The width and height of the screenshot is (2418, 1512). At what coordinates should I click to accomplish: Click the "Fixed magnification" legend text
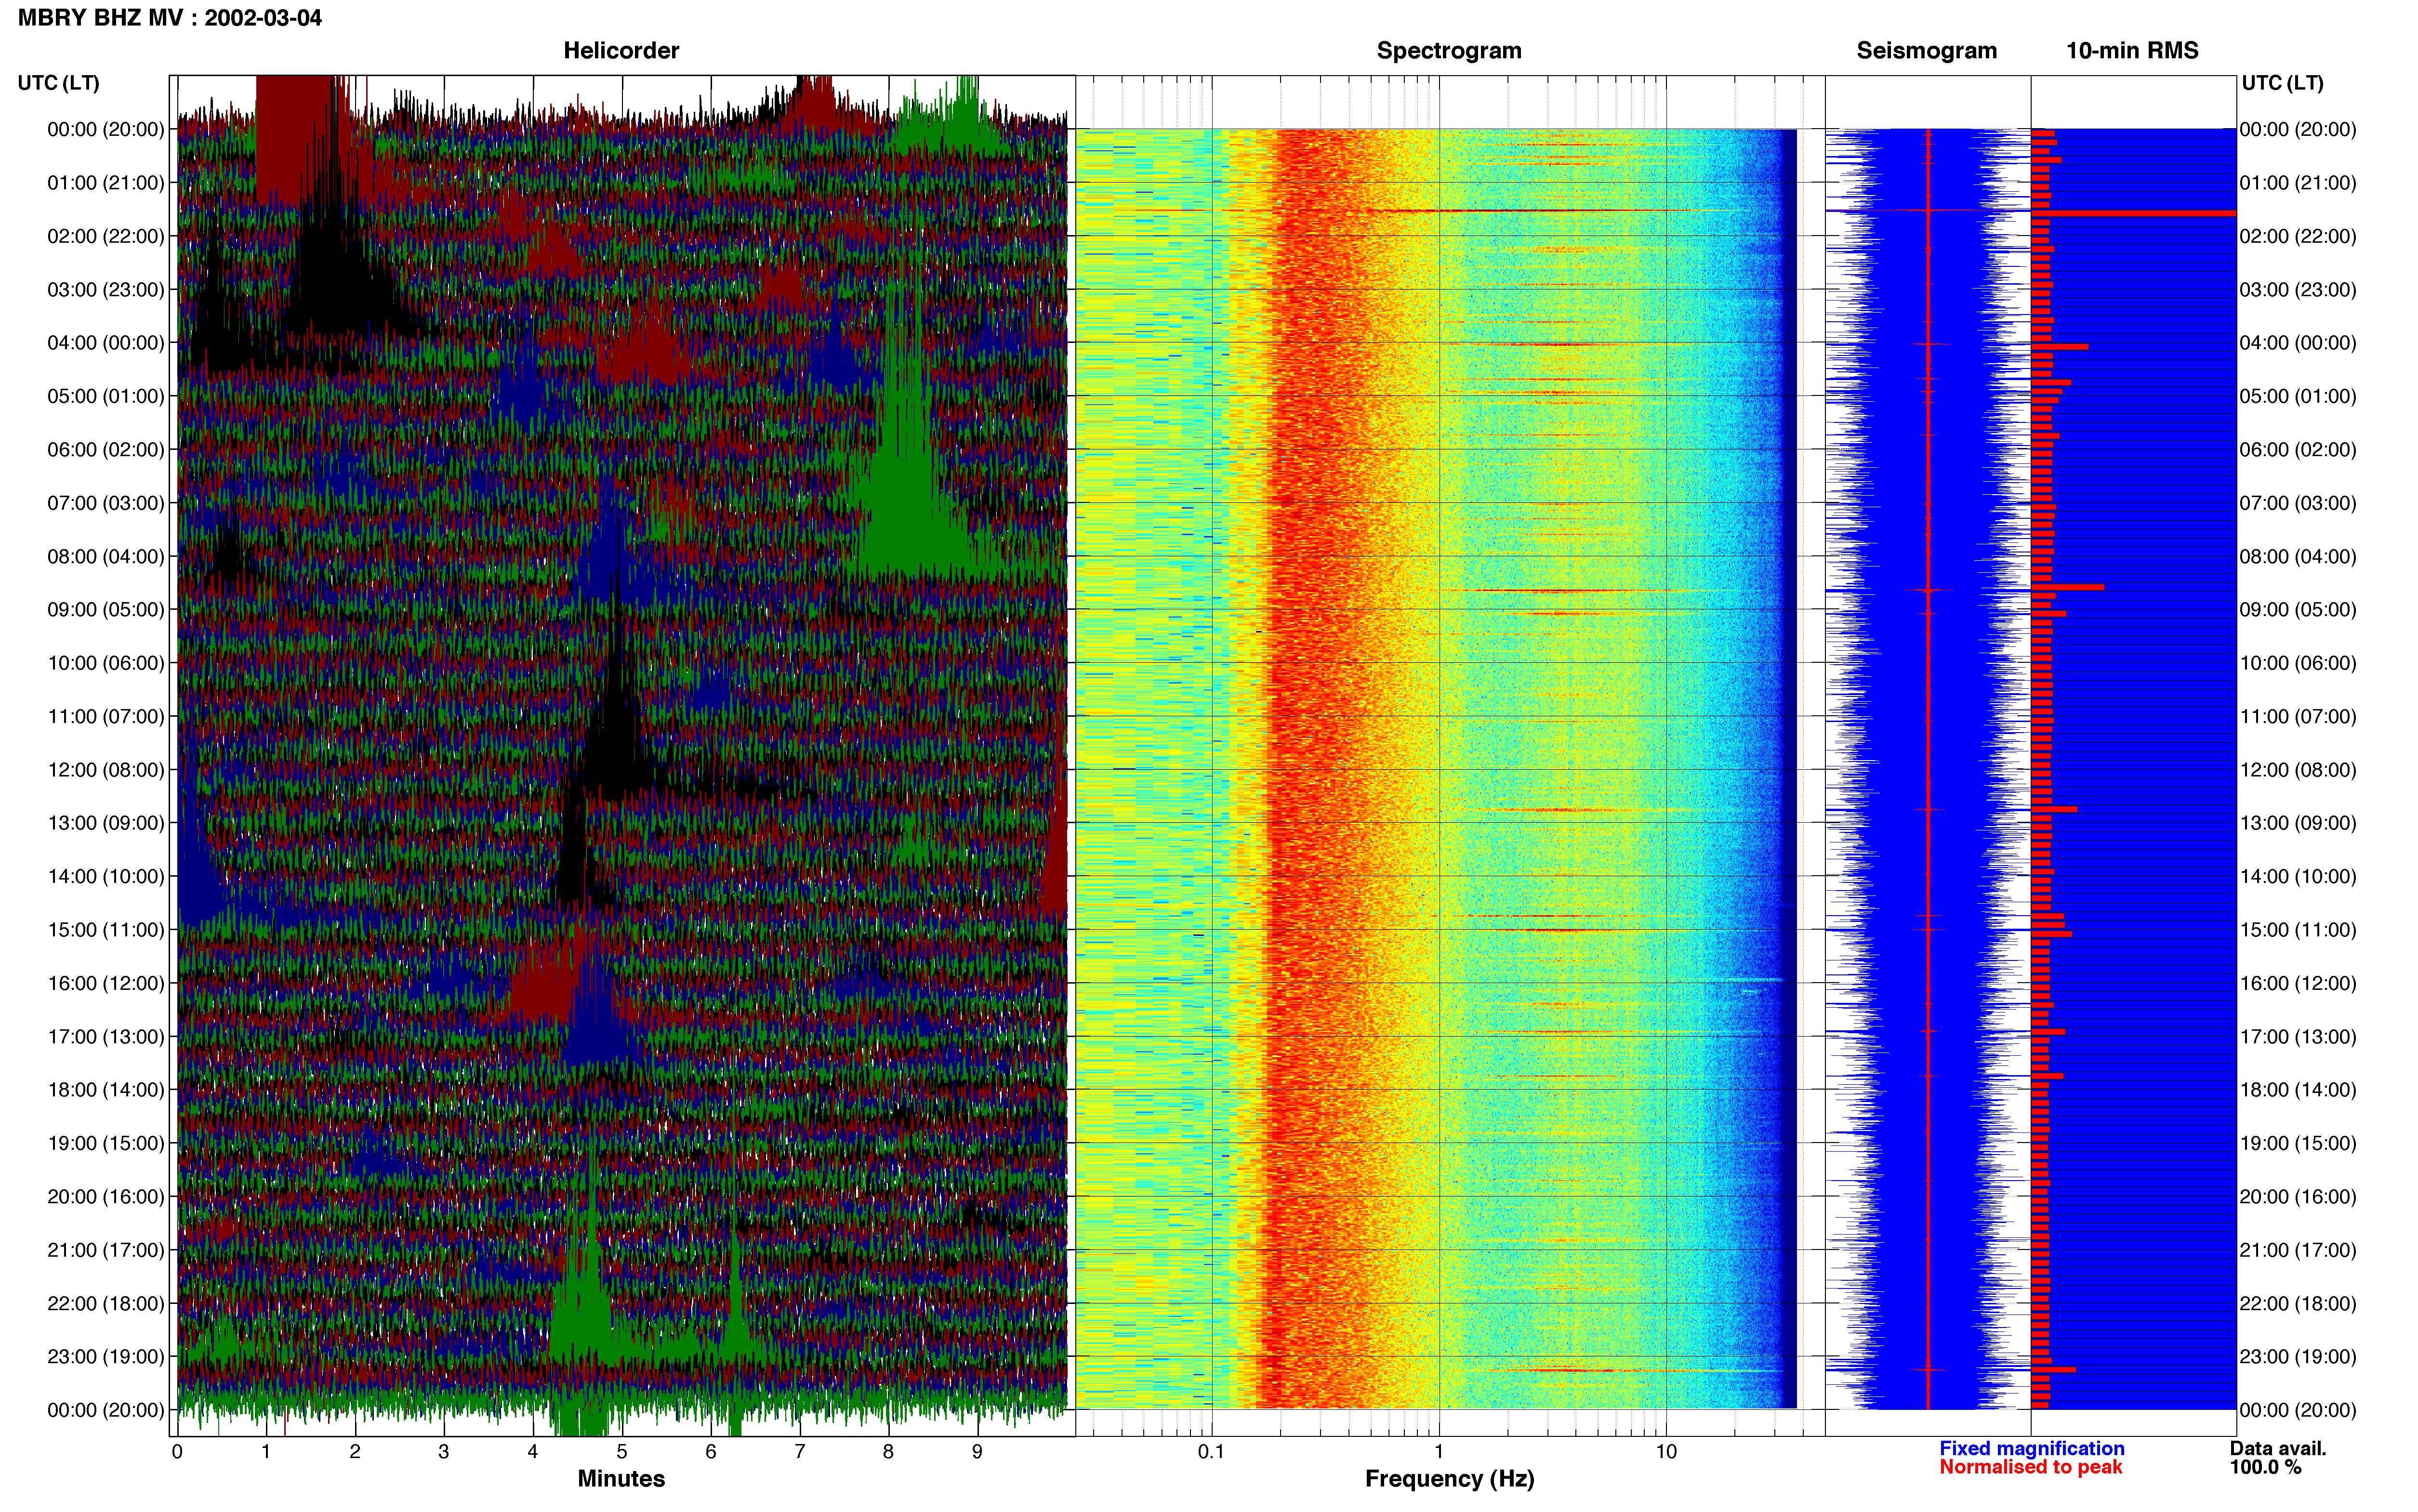pyautogui.click(x=2031, y=1448)
